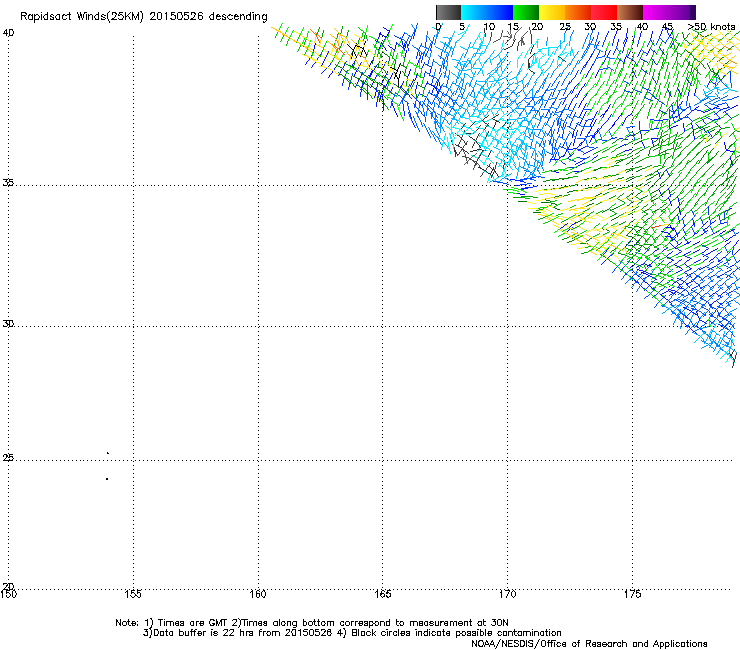Click the legend scale label '45'
The width and height of the screenshot is (740, 650).
(x=667, y=27)
